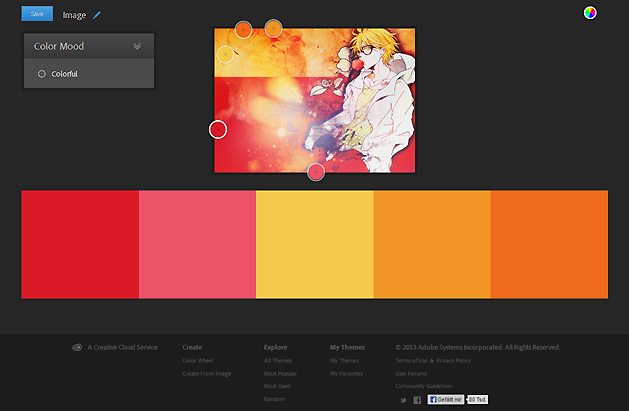Open All Themes footer link

[x=278, y=360]
